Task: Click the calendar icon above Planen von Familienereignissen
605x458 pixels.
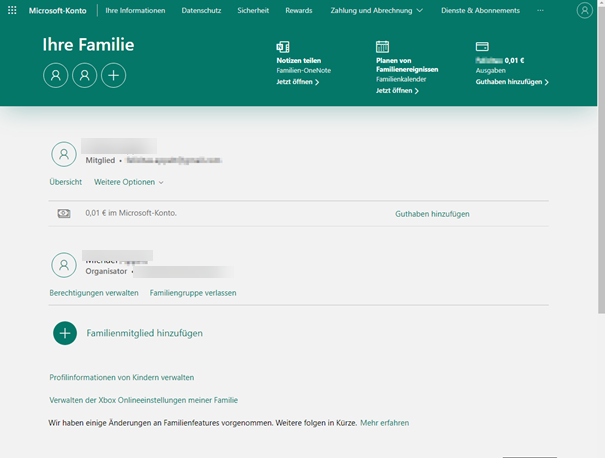Action: coord(382,47)
